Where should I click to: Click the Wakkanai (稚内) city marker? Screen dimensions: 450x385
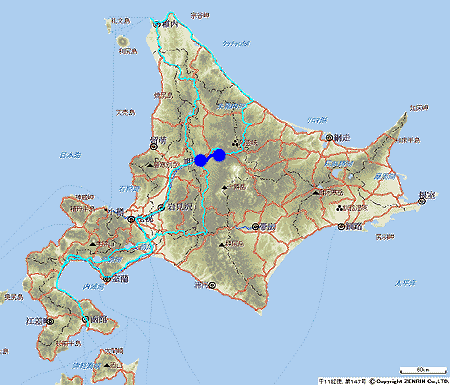[157, 24]
